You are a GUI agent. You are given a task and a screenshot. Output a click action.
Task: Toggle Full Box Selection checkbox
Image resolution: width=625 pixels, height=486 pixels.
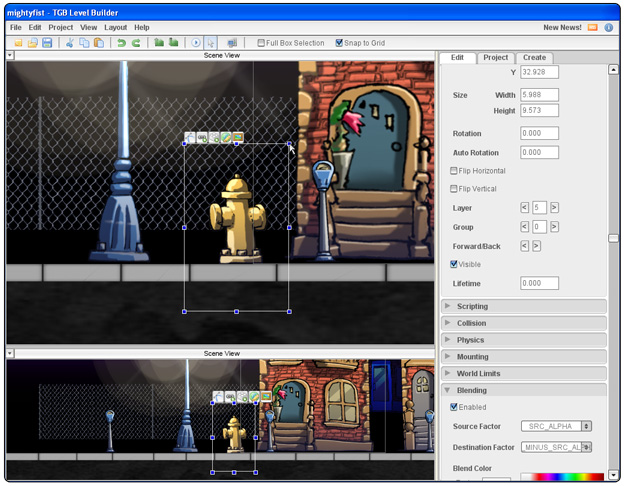pyautogui.click(x=261, y=43)
